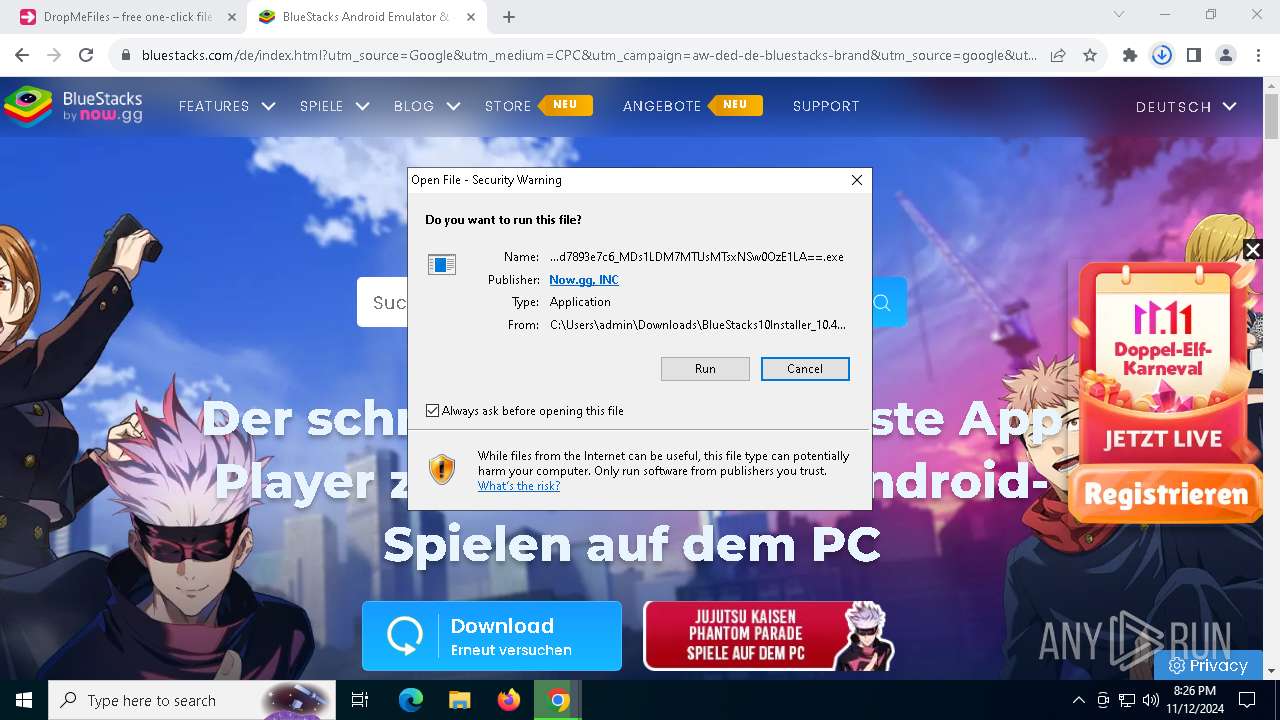Open the What's the risk? link
1280x720 pixels.
[x=519, y=486]
